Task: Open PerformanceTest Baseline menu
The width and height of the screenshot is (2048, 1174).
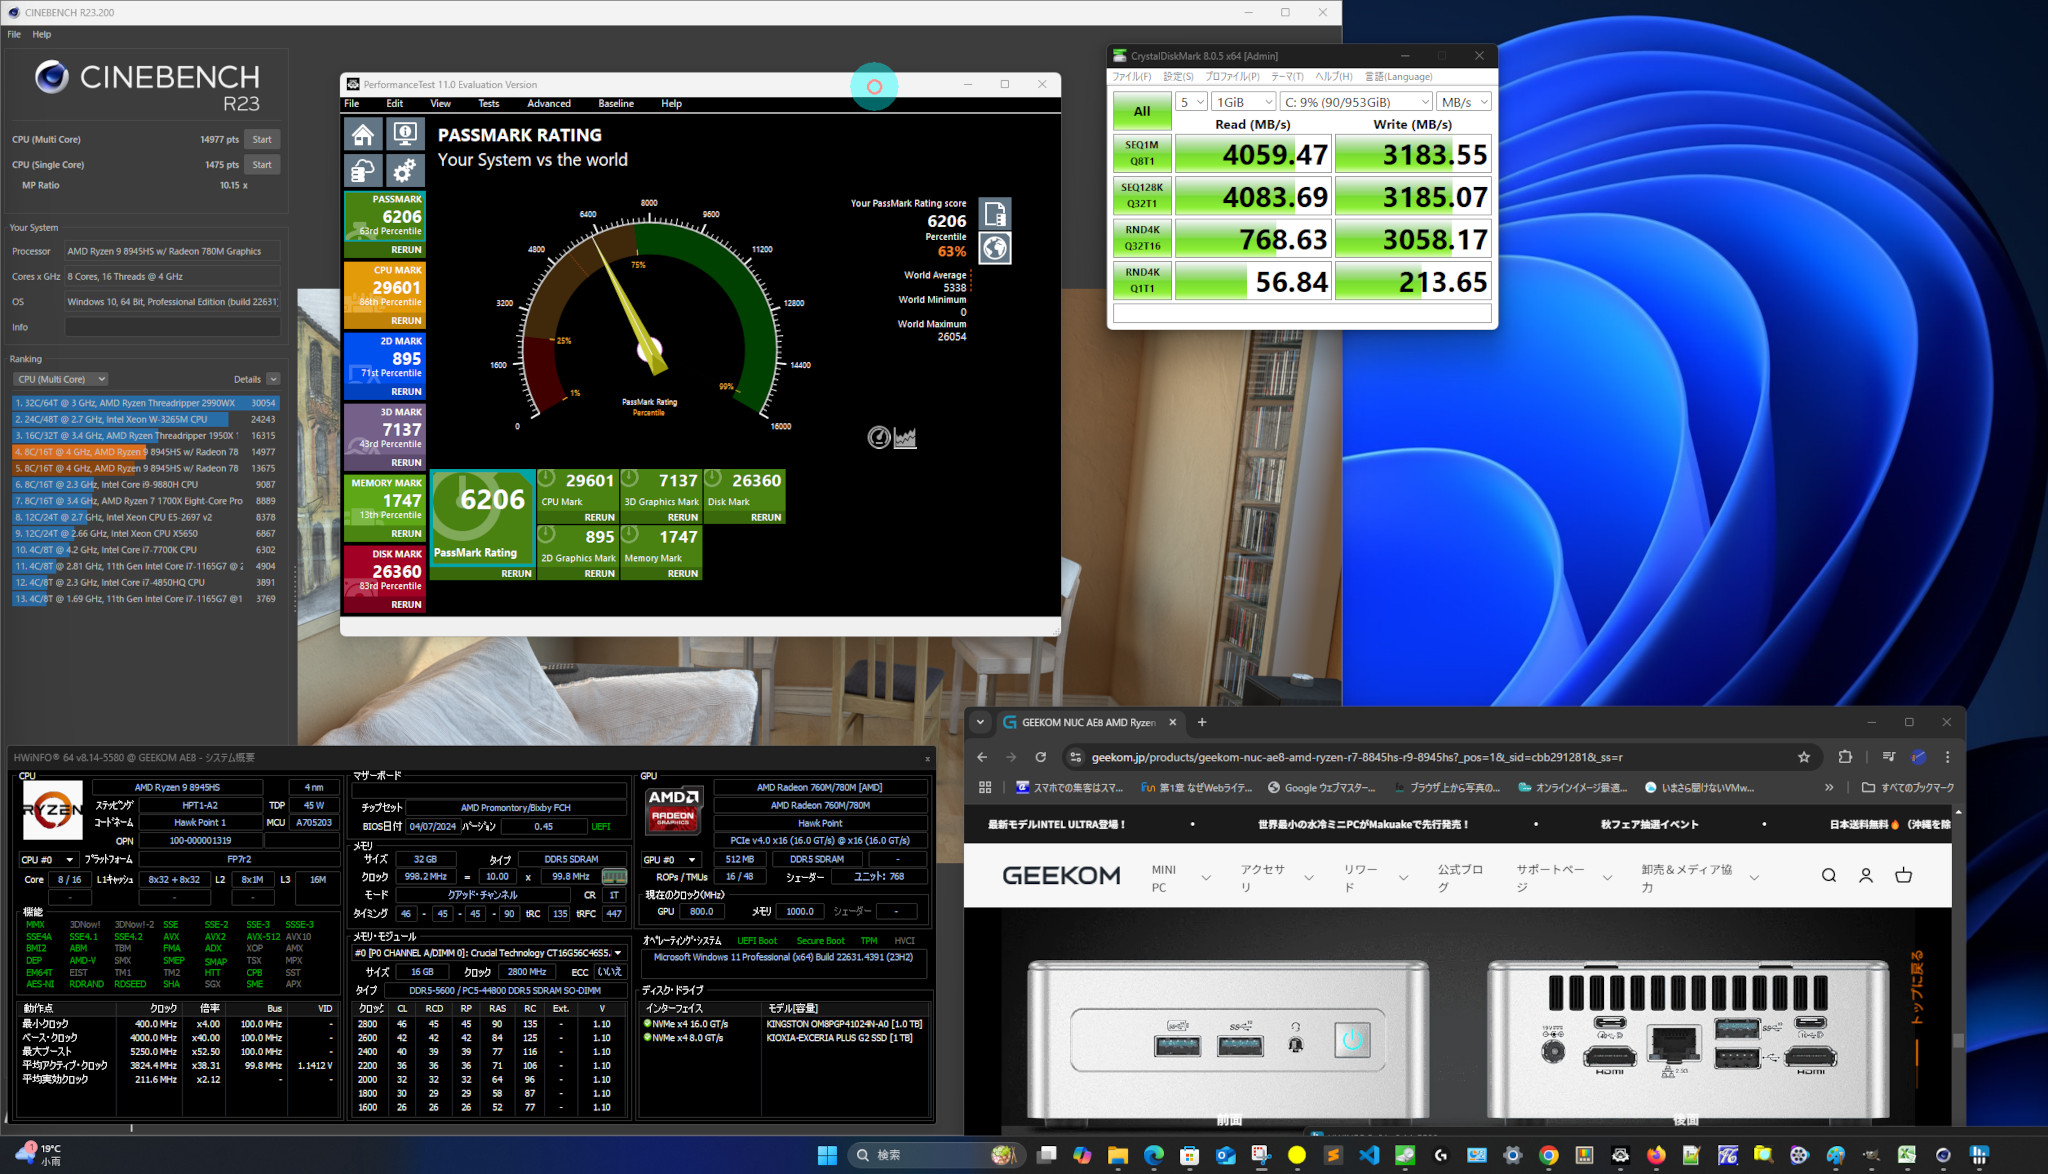Action: coord(616,103)
